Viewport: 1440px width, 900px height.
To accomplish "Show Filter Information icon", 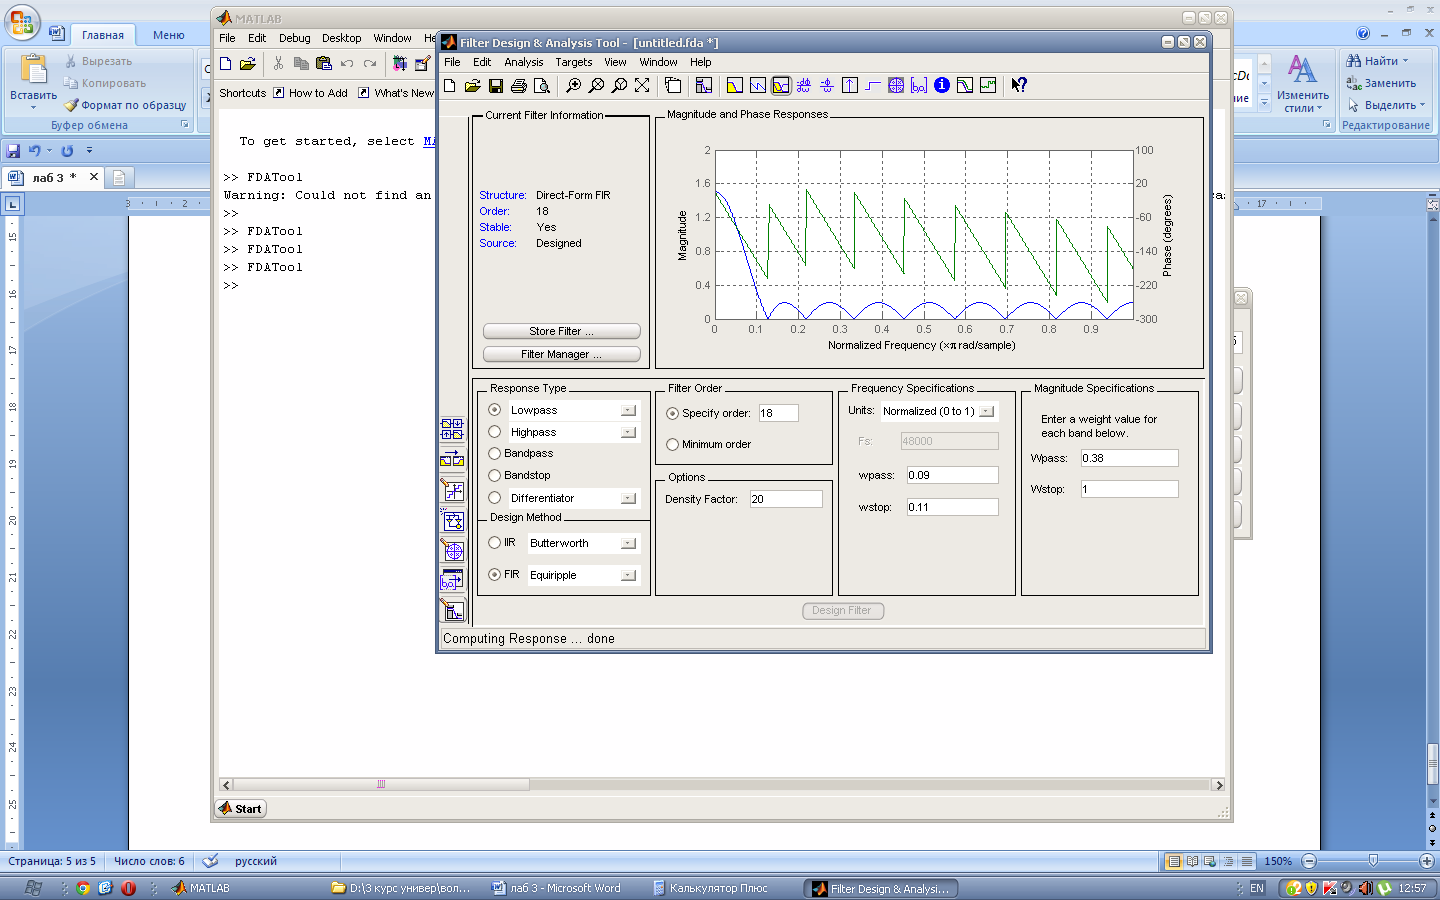I will pyautogui.click(x=942, y=86).
